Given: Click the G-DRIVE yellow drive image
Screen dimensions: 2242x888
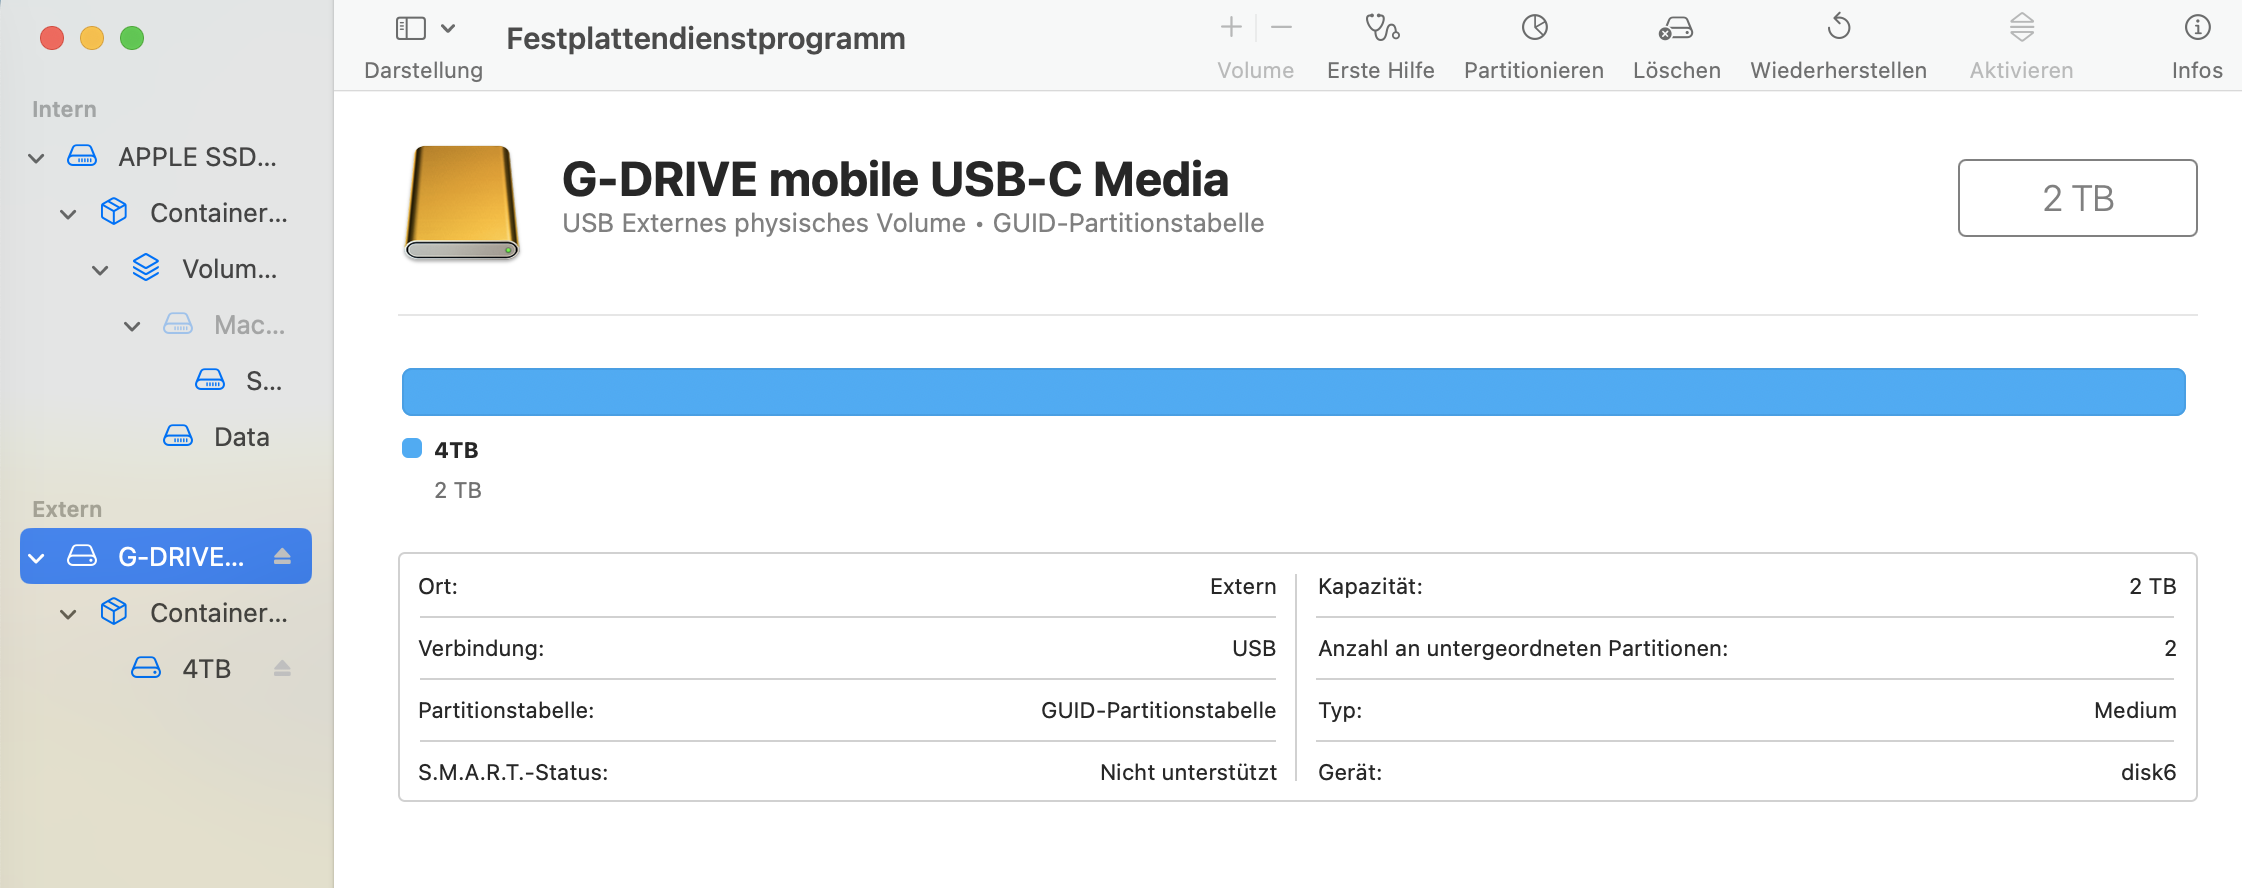Looking at the screenshot, I should 462,203.
